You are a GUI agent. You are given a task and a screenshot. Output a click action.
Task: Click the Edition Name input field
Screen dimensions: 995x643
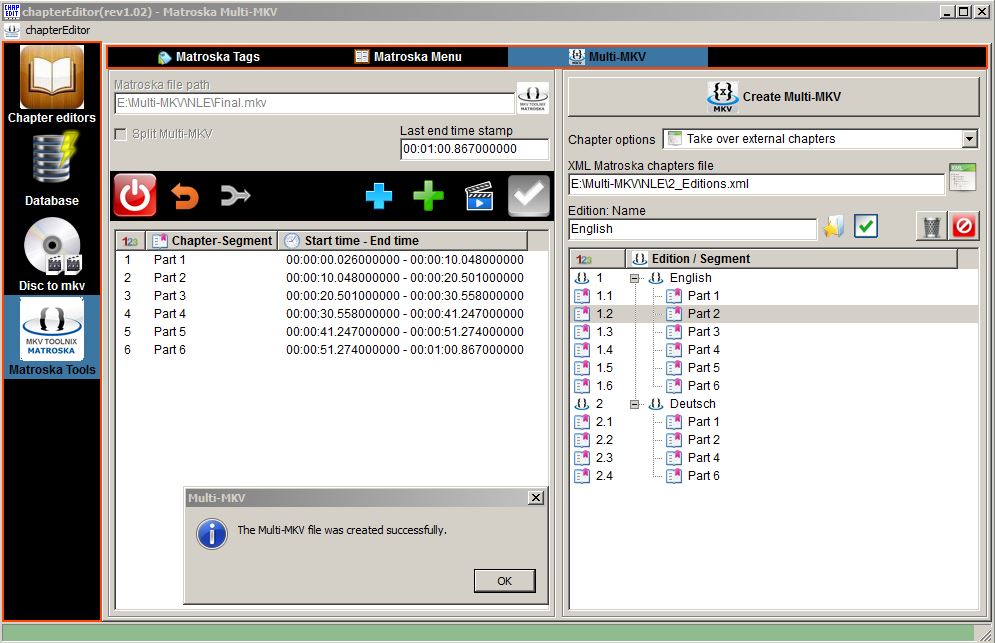pyautogui.click(x=692, y=229)
